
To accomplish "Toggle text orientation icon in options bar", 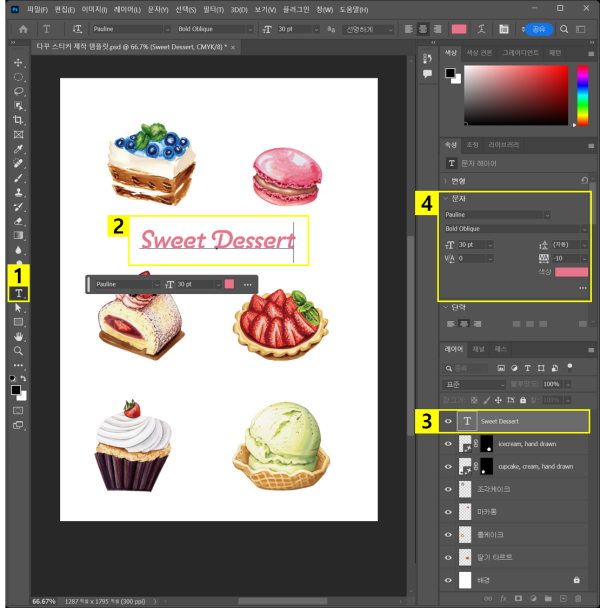I will 77,29.
